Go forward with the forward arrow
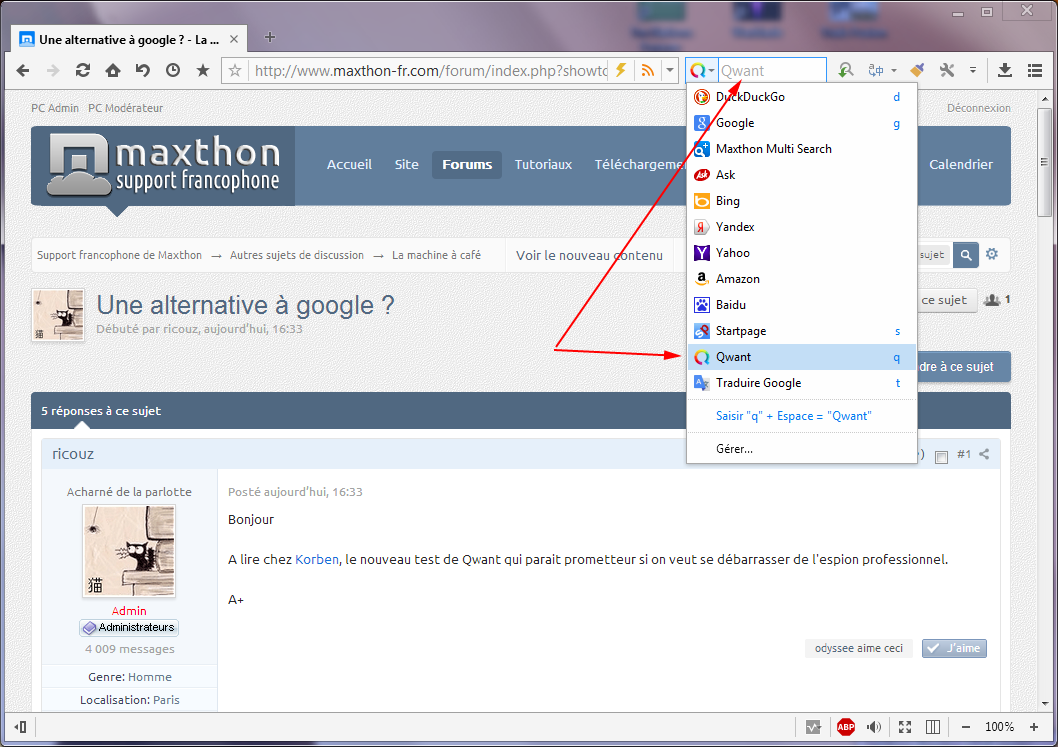 [x=53, y=70]
